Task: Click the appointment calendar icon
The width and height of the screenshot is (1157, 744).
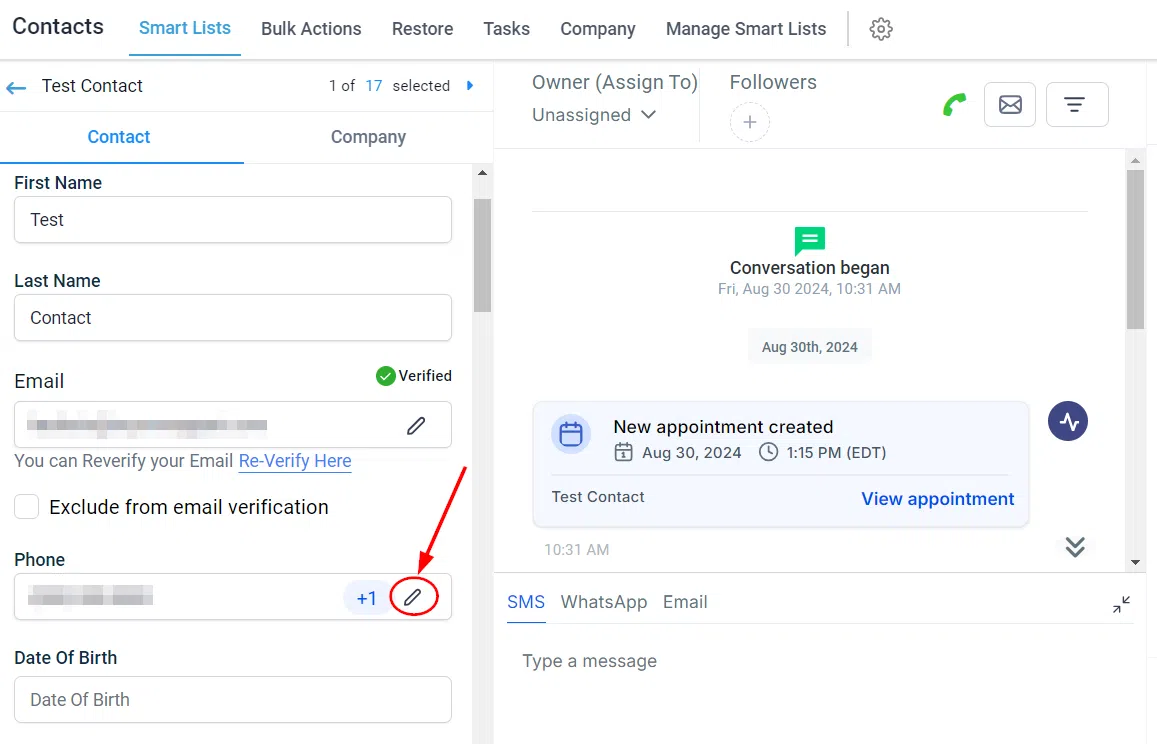Action: coord(570,433)
